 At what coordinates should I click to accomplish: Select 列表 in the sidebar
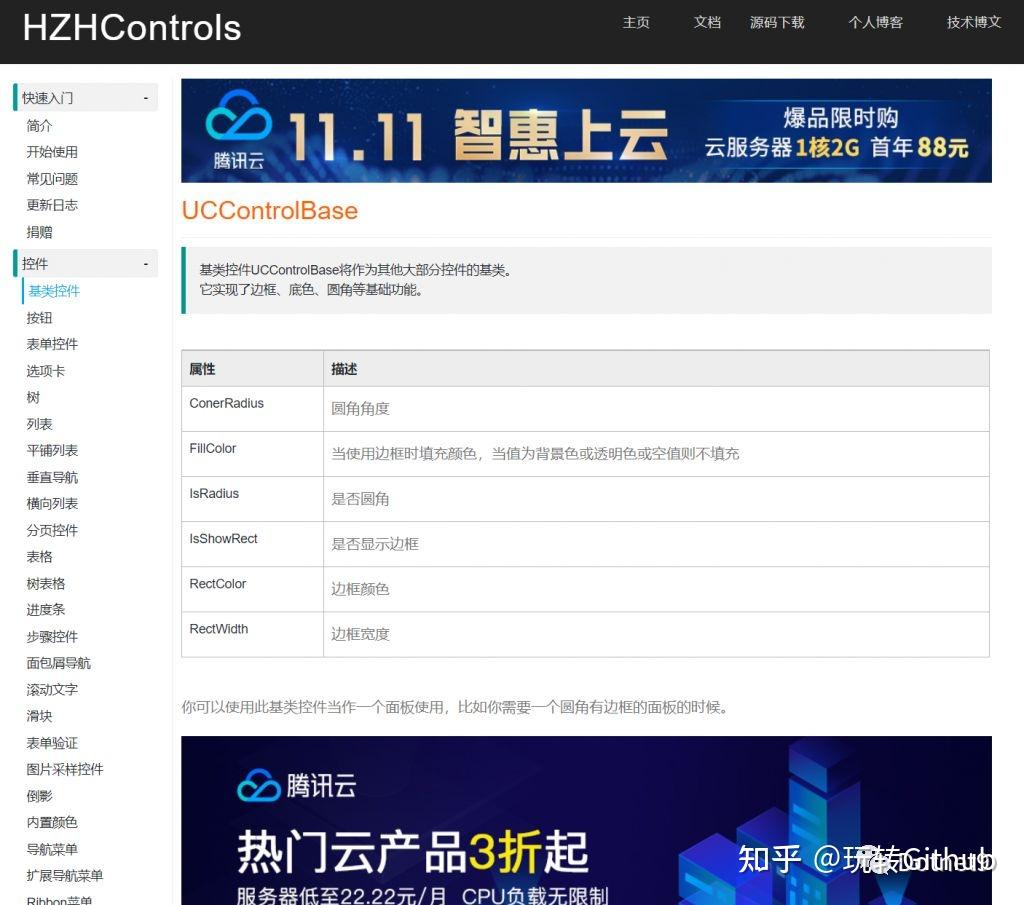pyautogui.click(x=39, y=424)
